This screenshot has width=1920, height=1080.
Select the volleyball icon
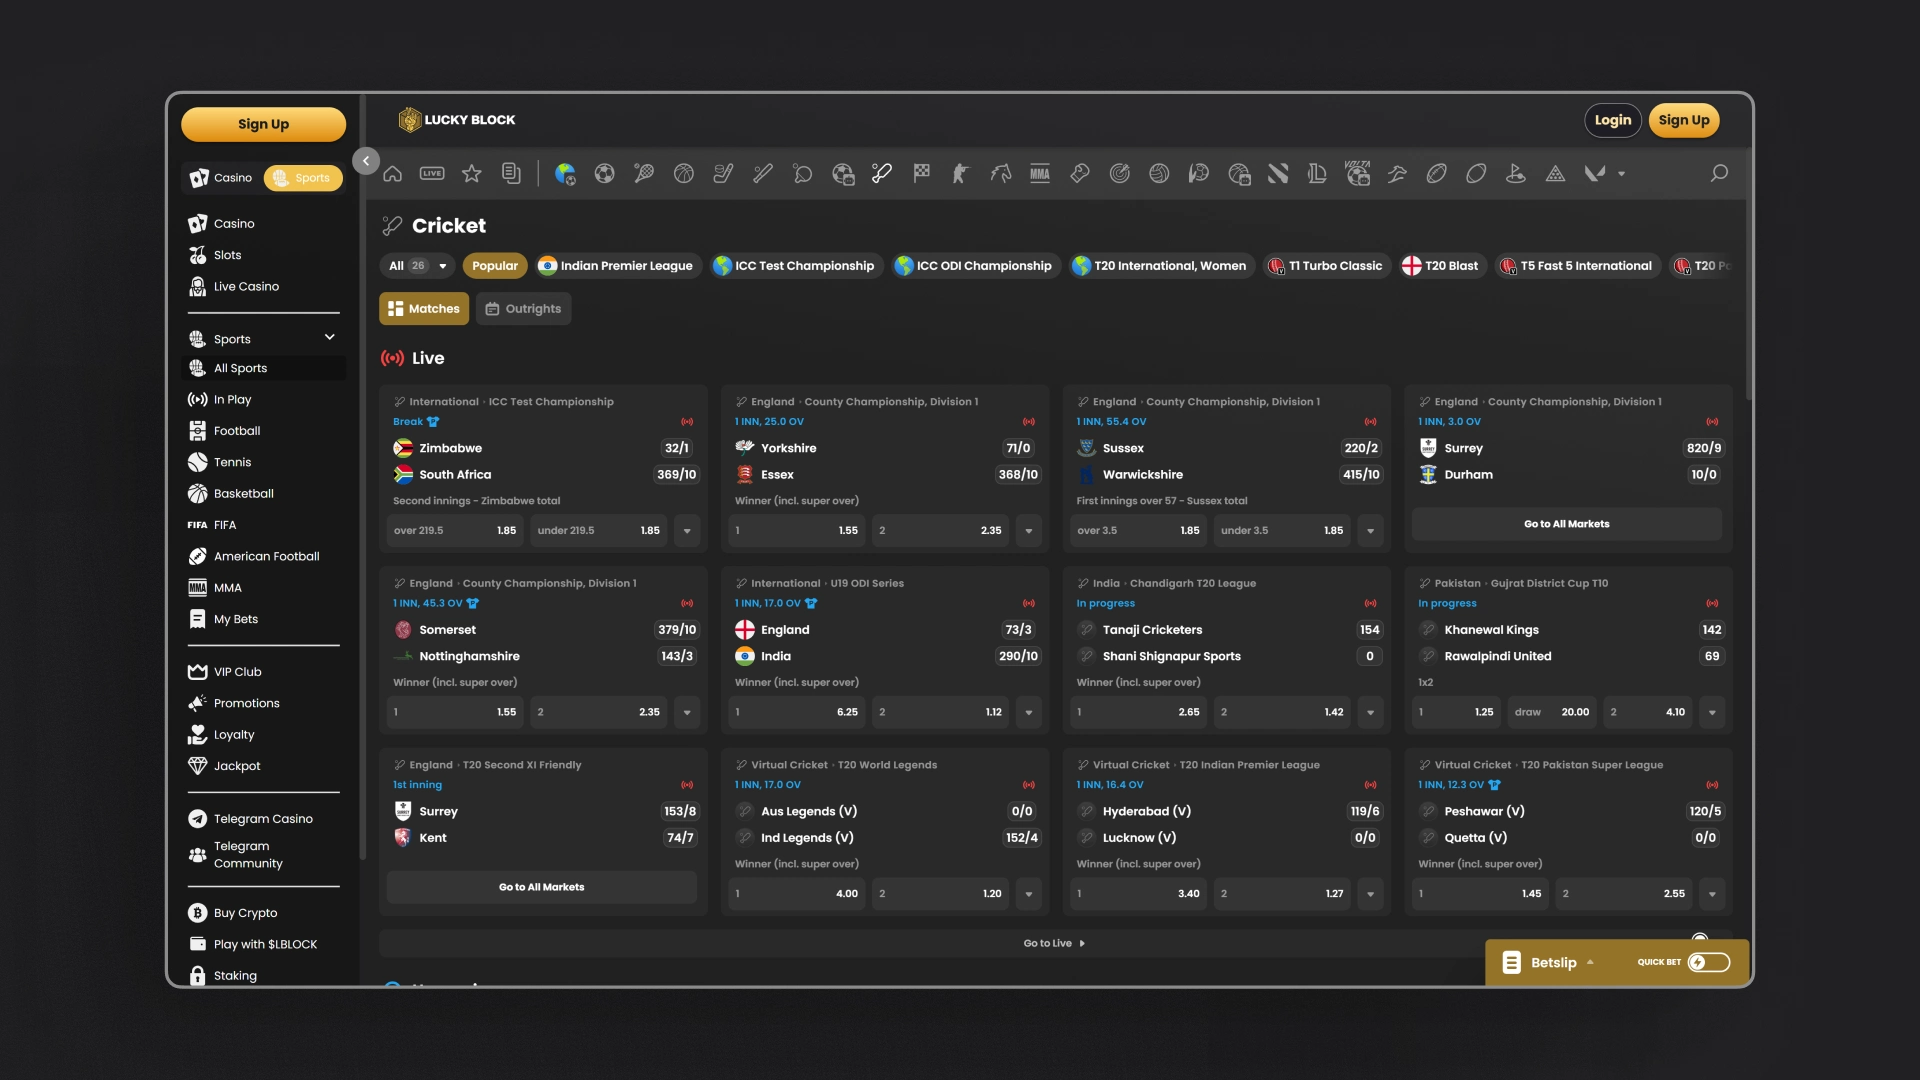coord(1159,174)
